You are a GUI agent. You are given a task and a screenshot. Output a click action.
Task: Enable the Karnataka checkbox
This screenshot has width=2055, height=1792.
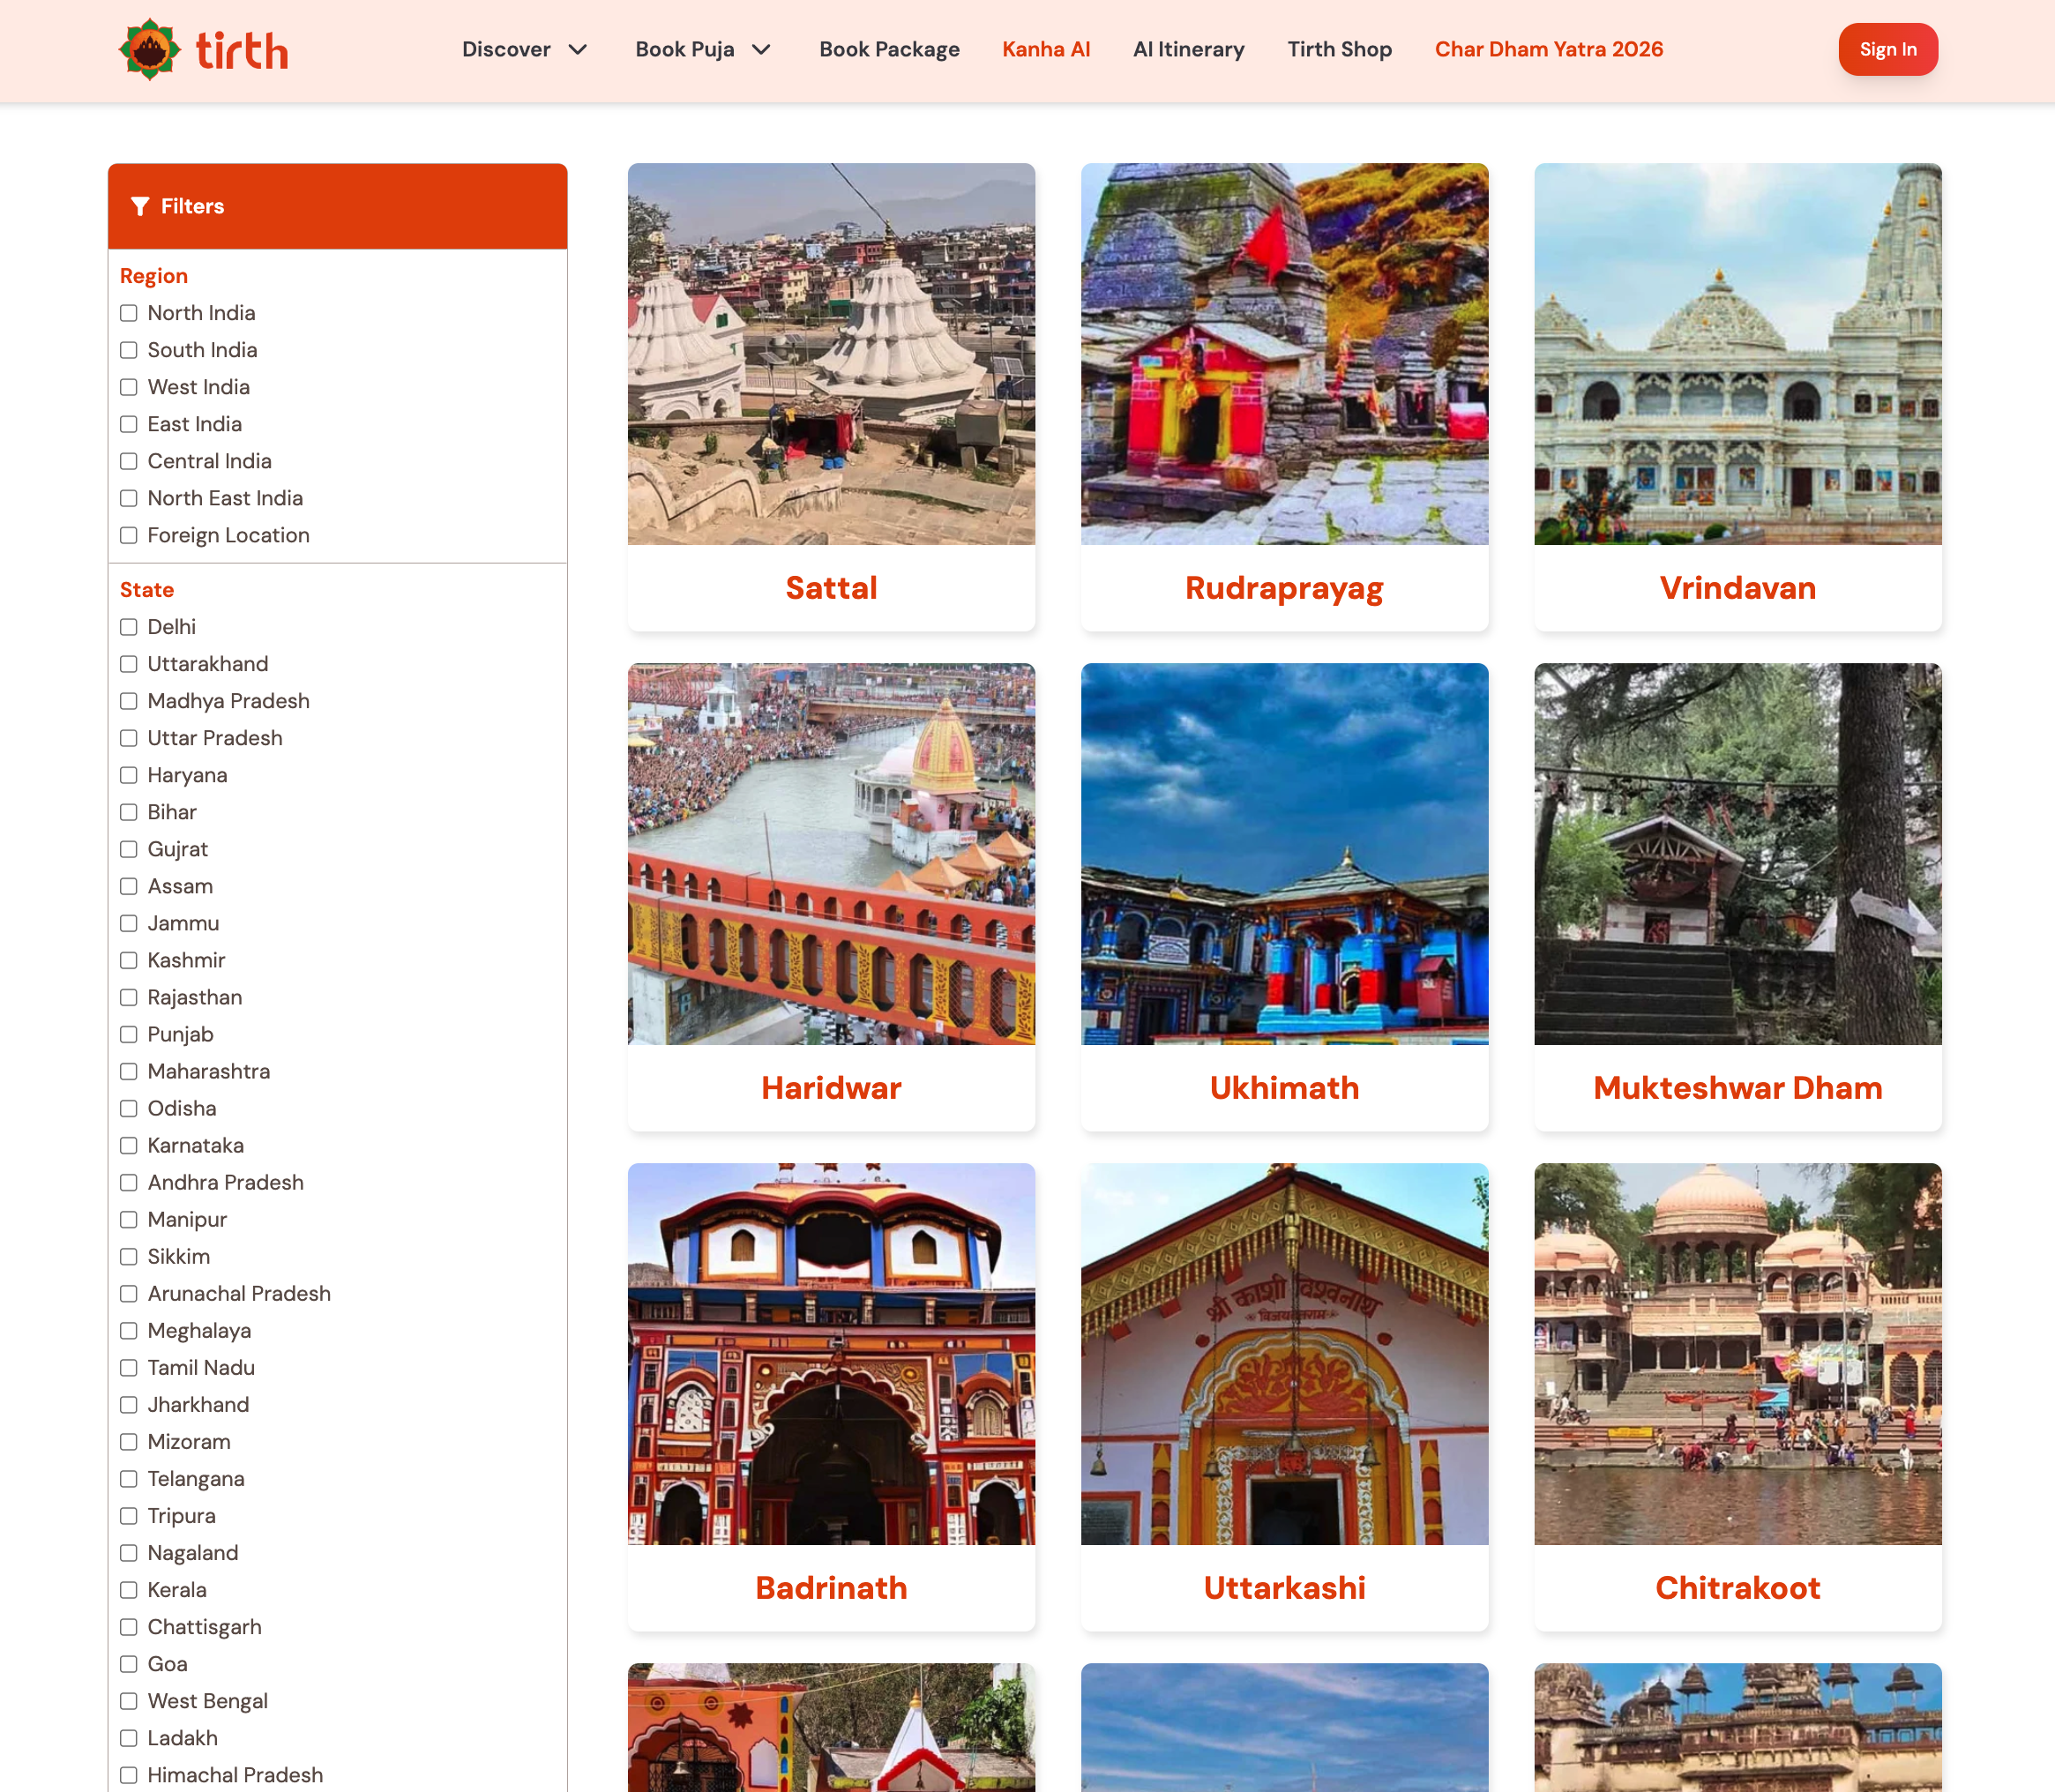click(x=129, y=1145)
